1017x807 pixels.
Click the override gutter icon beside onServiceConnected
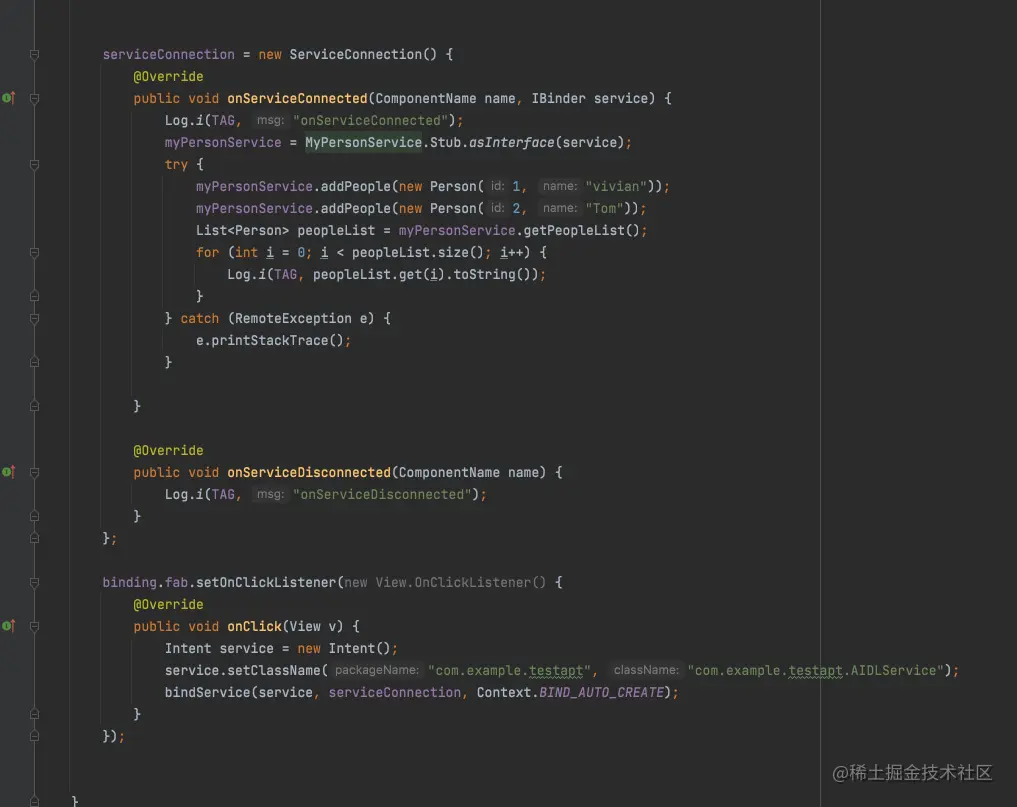tap(8, 98)
